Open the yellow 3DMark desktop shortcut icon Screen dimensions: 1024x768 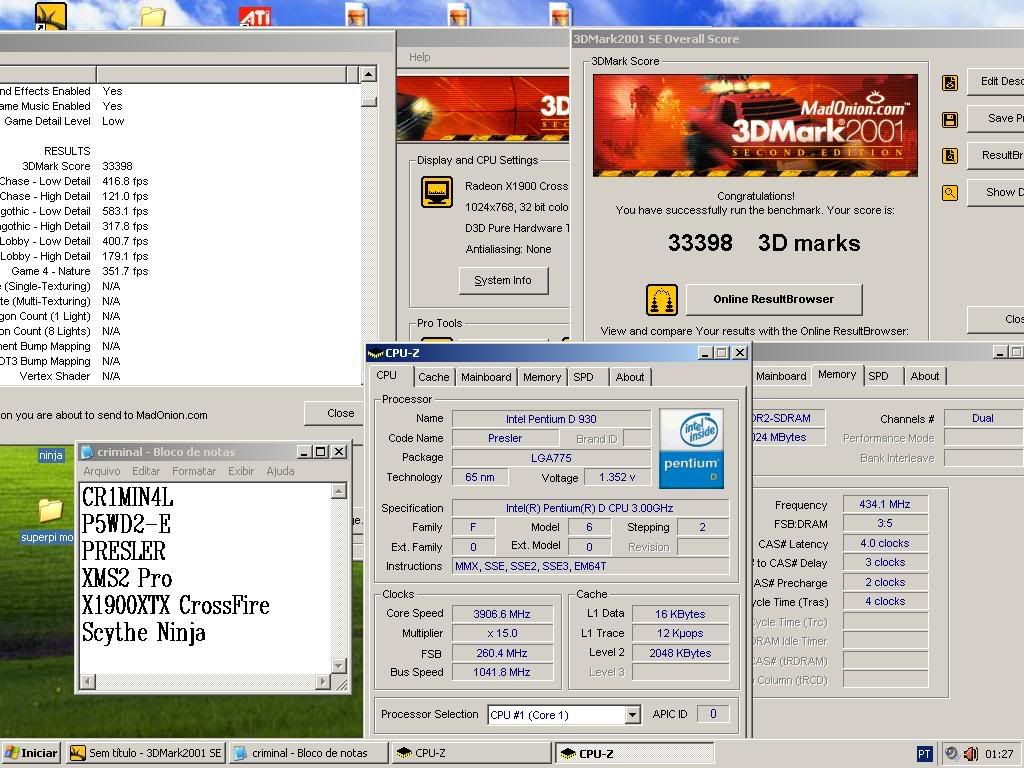51,16
